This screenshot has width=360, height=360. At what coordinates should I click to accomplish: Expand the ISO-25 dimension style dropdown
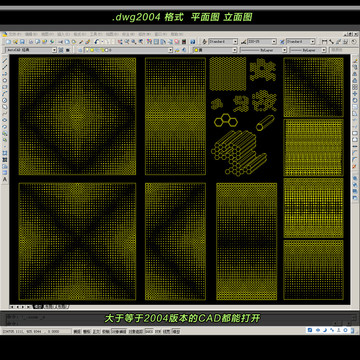coord(262,42)
